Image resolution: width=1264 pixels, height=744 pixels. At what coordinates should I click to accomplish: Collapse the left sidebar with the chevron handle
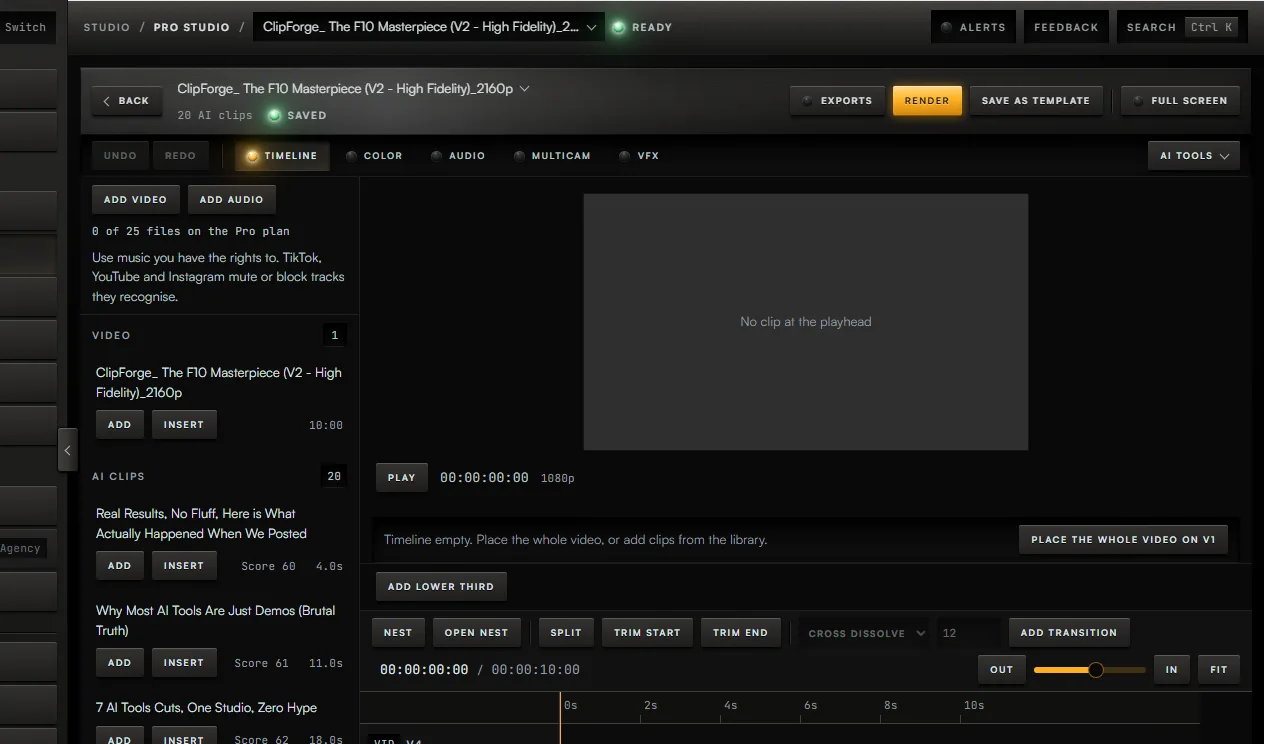(67, 450)
